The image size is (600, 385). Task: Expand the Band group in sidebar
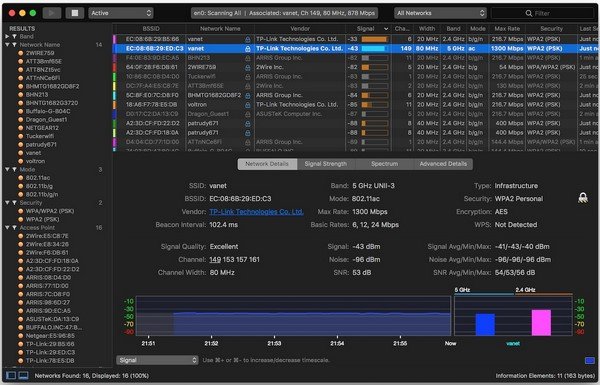7,36
